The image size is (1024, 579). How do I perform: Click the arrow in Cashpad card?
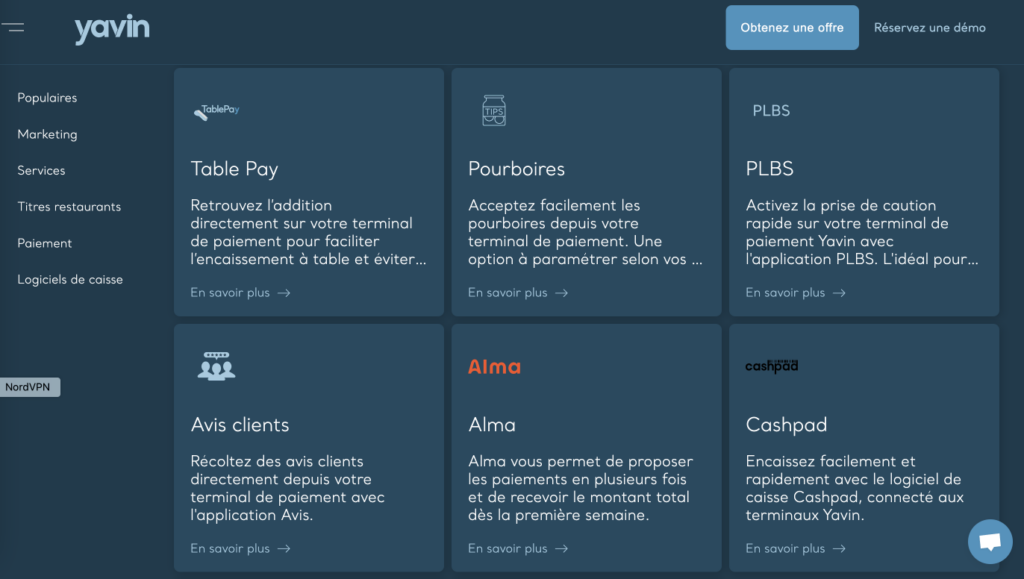839,549
